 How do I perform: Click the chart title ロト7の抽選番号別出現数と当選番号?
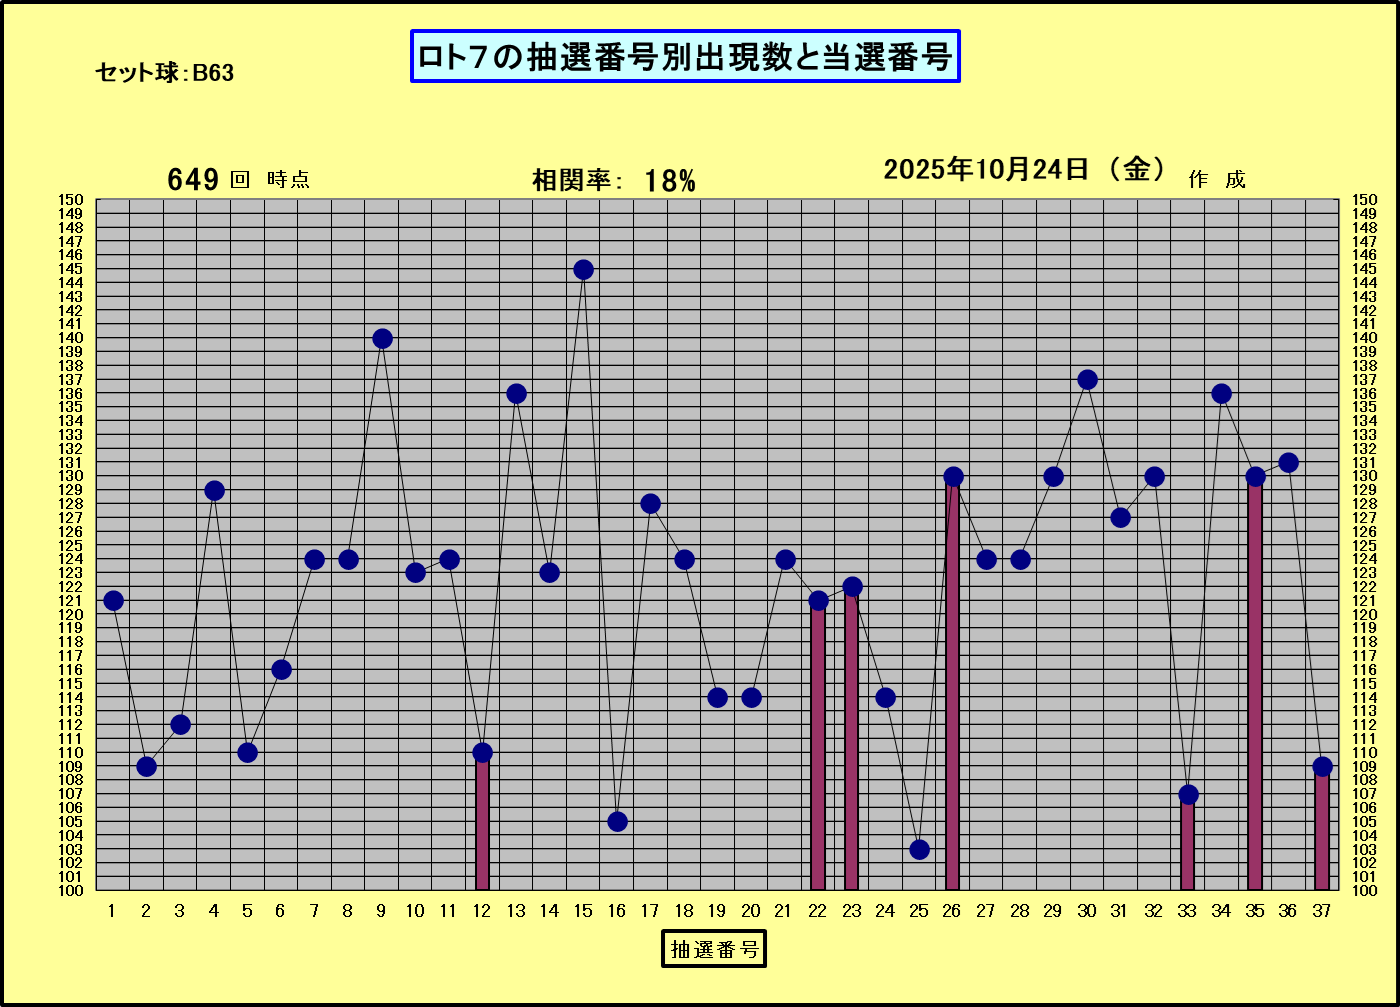point(685,57)
